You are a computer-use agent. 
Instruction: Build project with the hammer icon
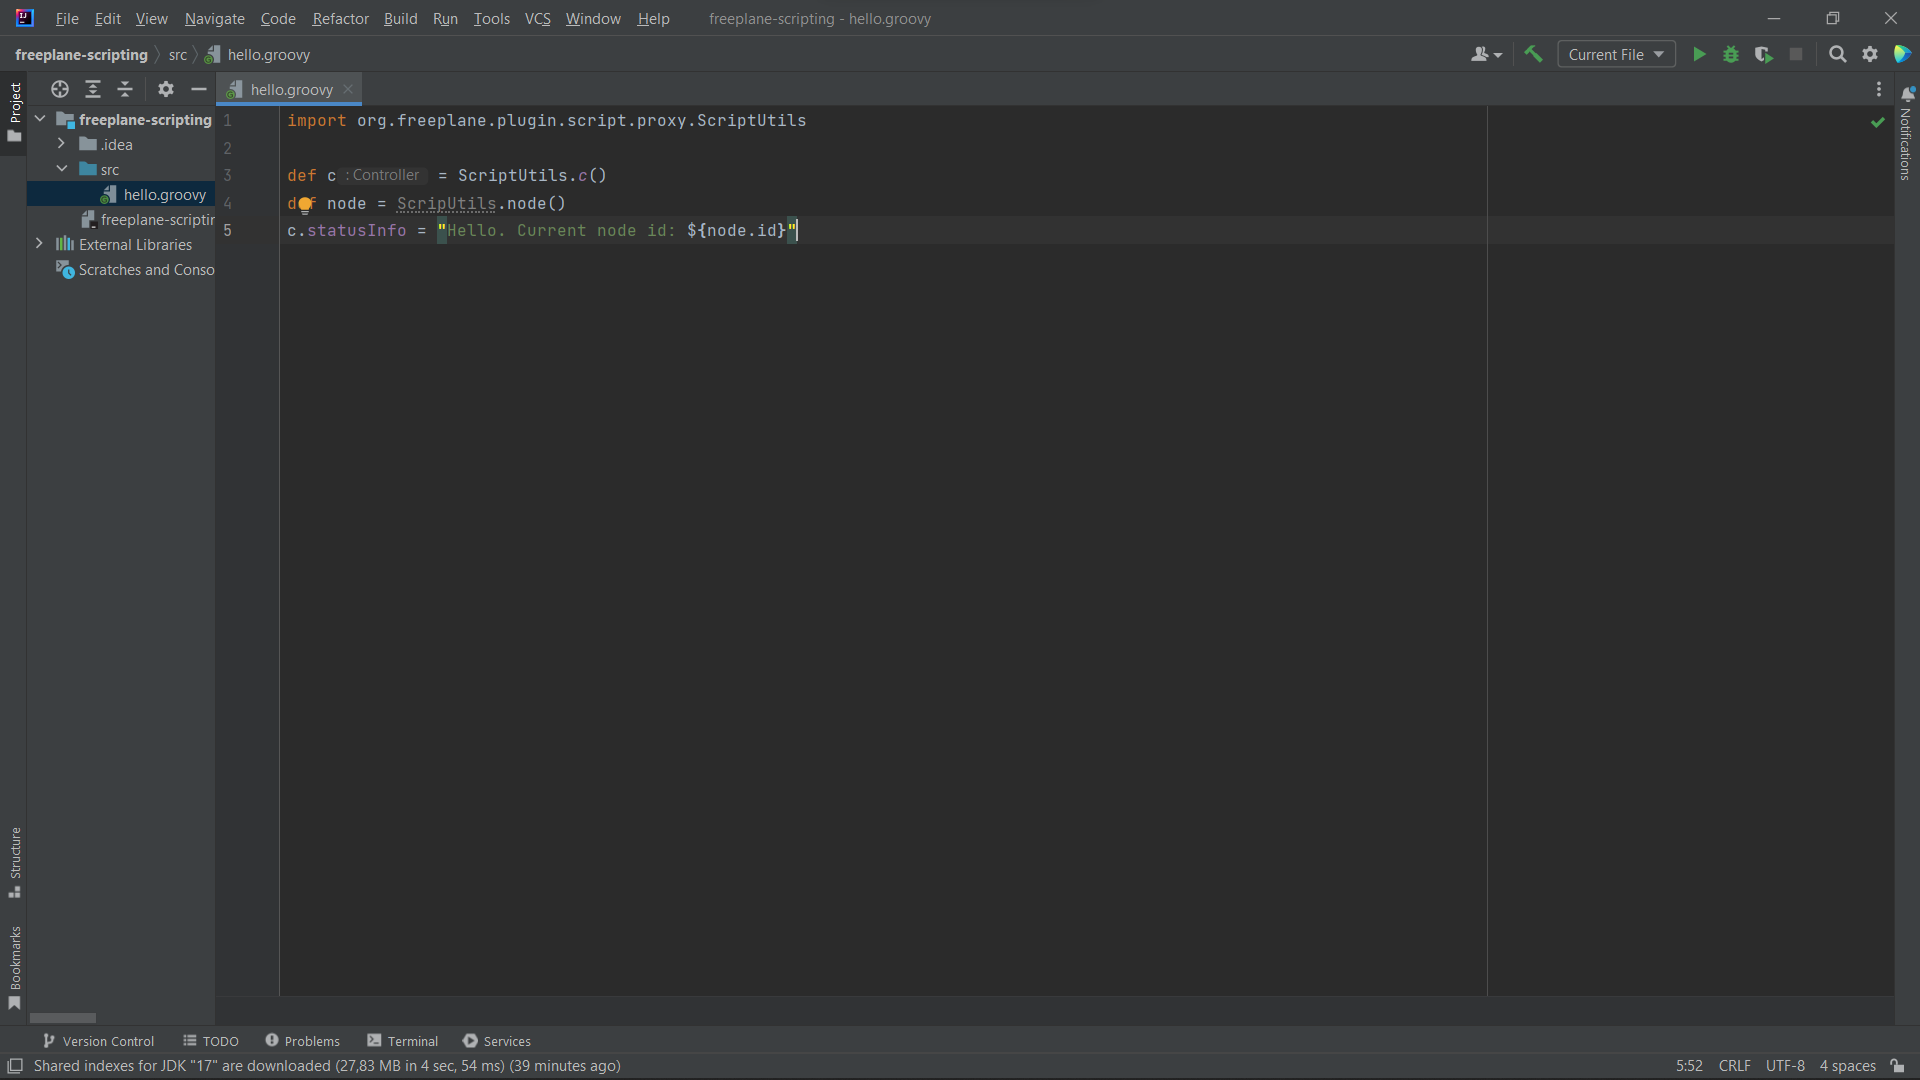[1533, 55]
